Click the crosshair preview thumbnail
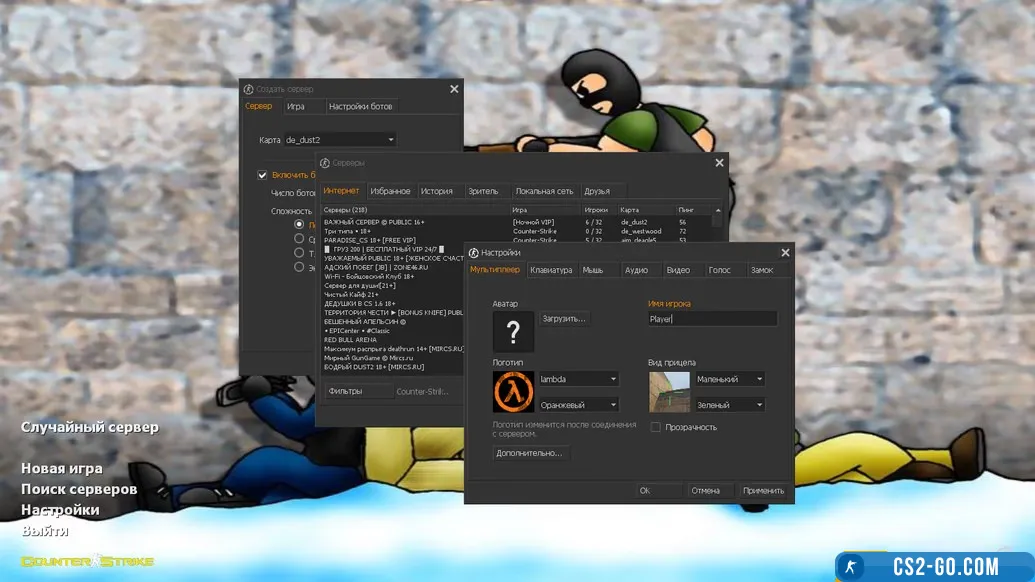 pos(669,391)
